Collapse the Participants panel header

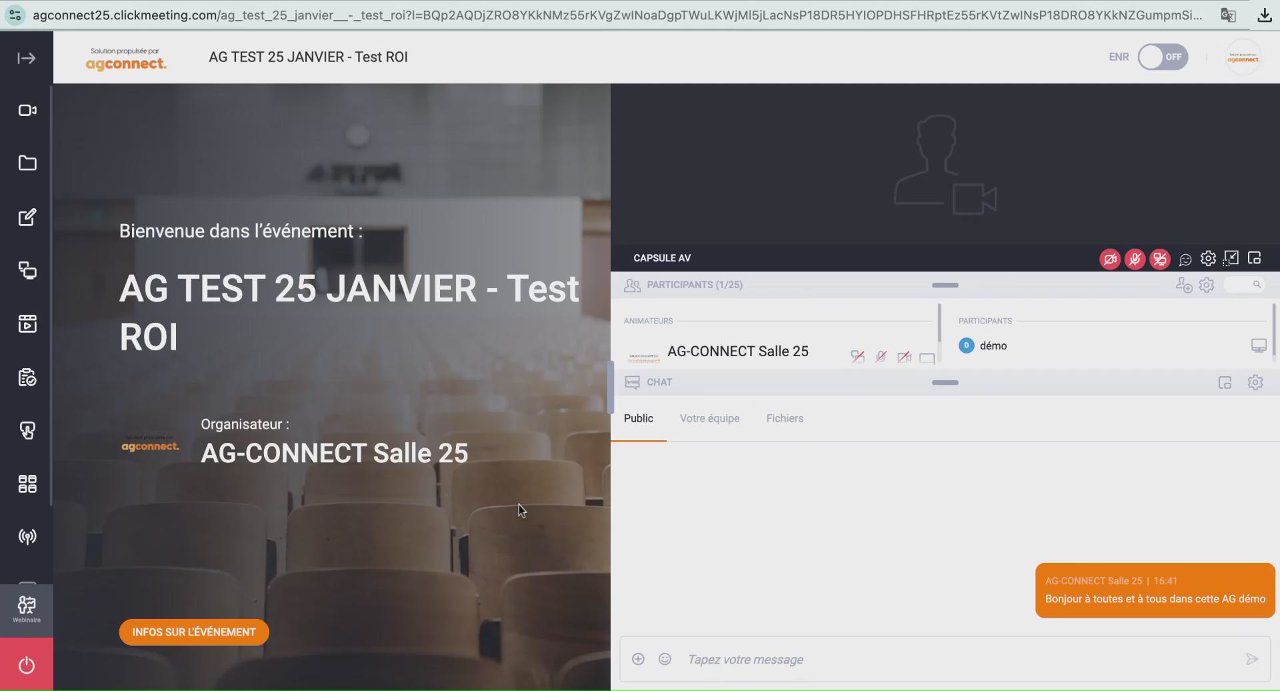[945, 285]
